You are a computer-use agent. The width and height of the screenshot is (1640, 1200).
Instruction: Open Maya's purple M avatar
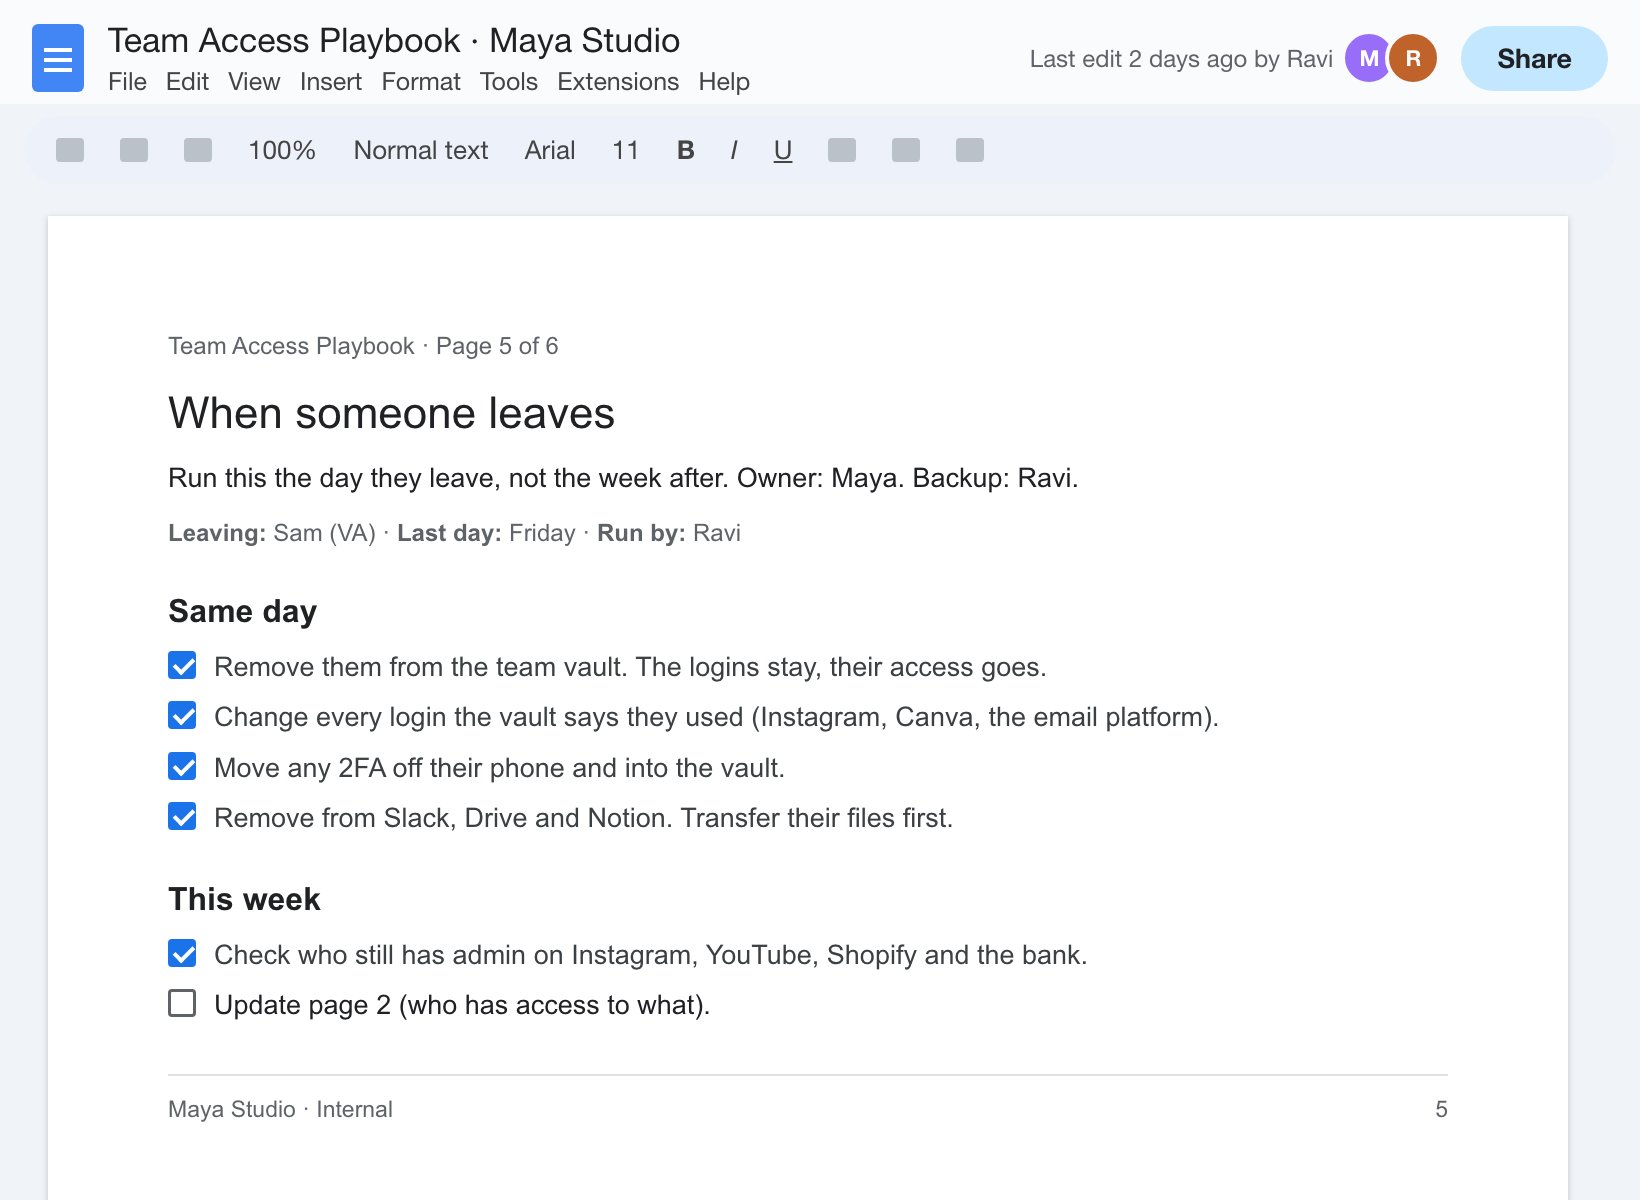[1369, 58]
